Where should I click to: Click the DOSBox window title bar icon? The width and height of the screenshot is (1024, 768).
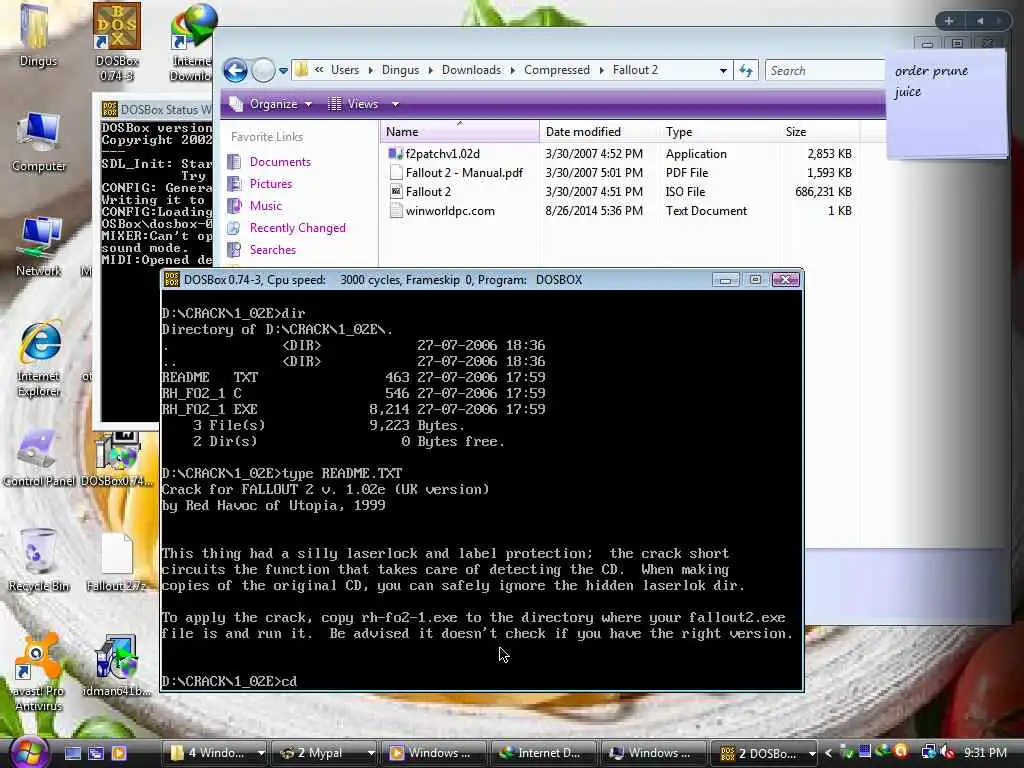[172, 280]
